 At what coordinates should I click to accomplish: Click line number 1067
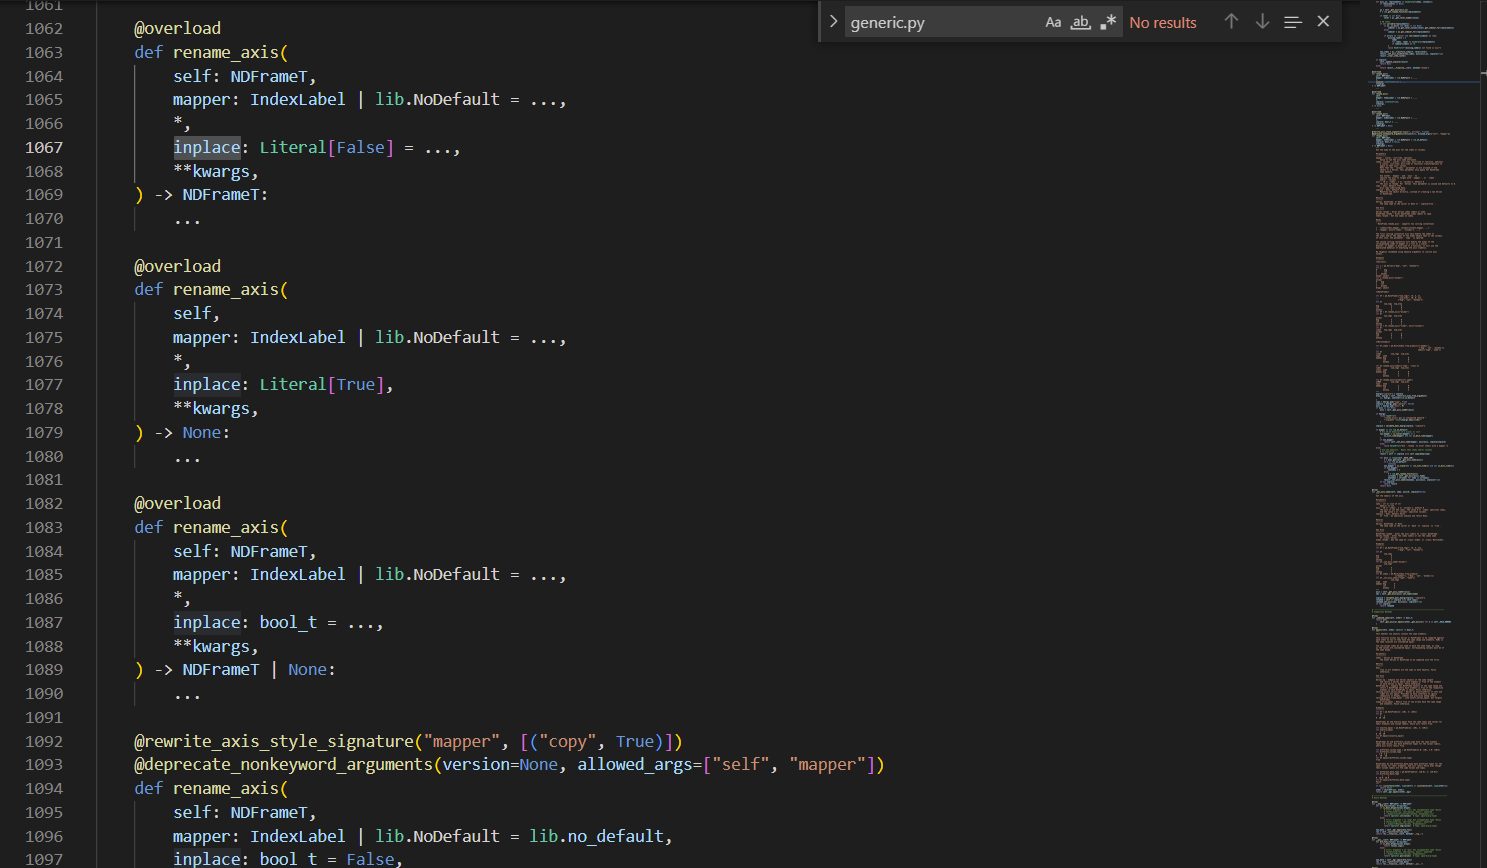44,147
